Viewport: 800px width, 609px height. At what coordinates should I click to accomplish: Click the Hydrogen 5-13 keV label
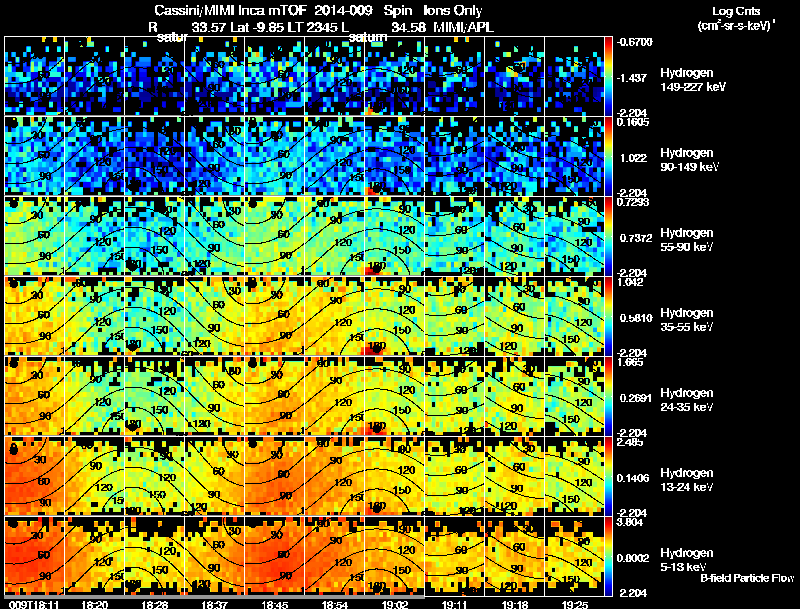tap(687, 560)
